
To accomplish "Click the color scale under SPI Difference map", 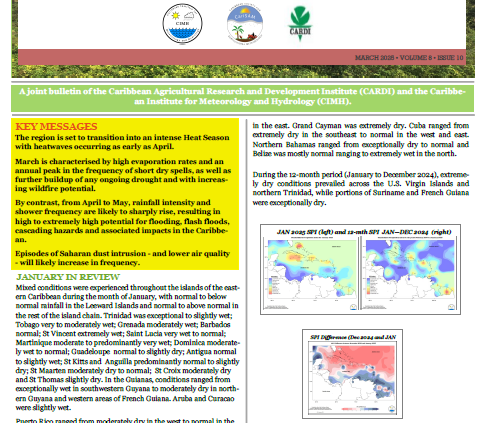I will click(x=360, y=409).
